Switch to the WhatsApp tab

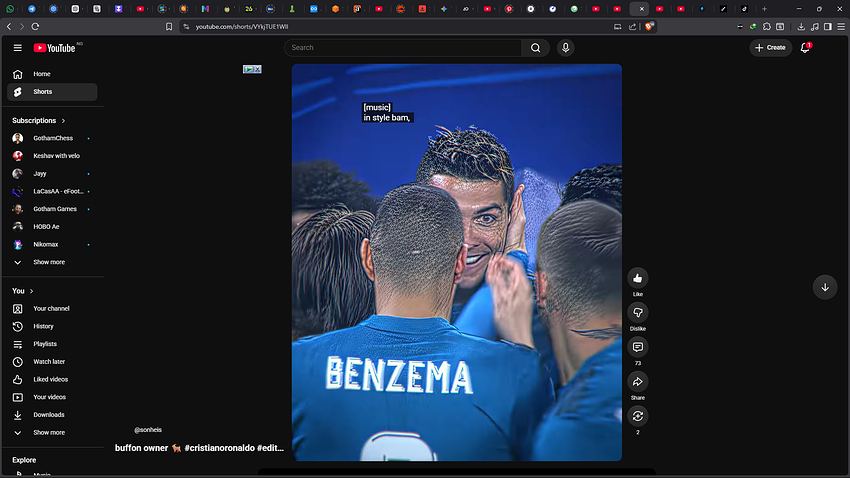tap(10, 9)
